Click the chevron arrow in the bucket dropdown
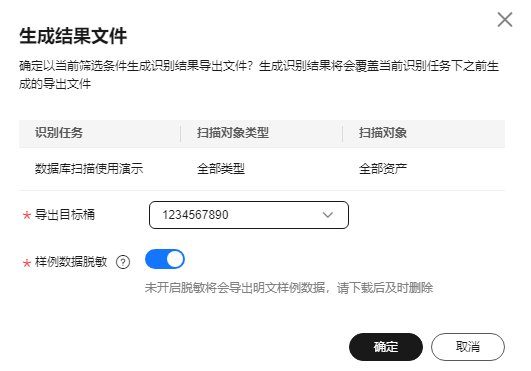 pos(327,215)
